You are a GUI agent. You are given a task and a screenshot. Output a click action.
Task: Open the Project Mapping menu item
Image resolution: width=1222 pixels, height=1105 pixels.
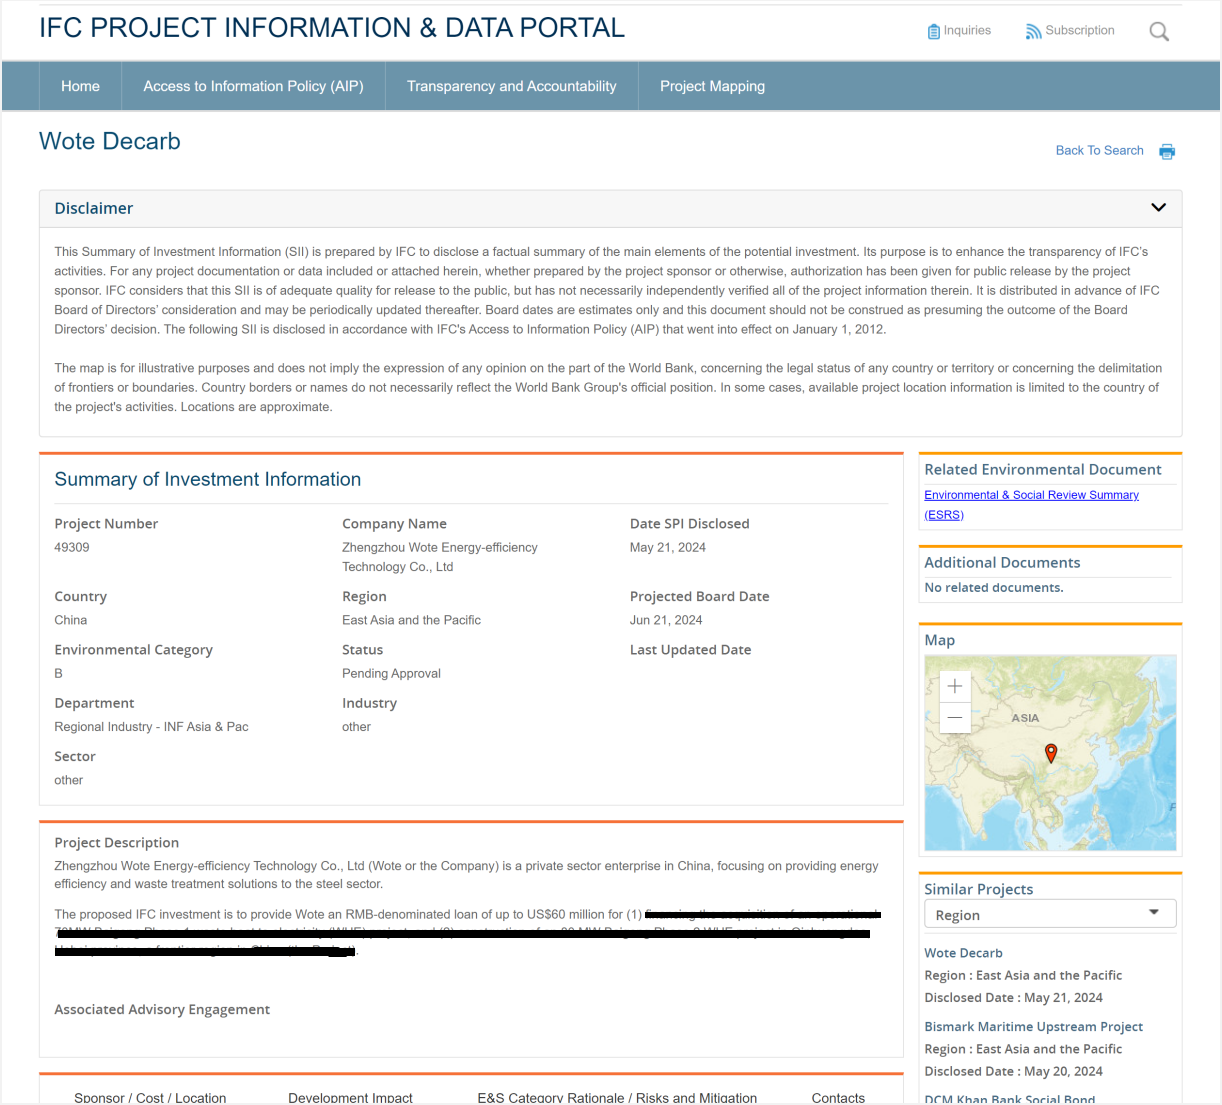pos(712,86)
